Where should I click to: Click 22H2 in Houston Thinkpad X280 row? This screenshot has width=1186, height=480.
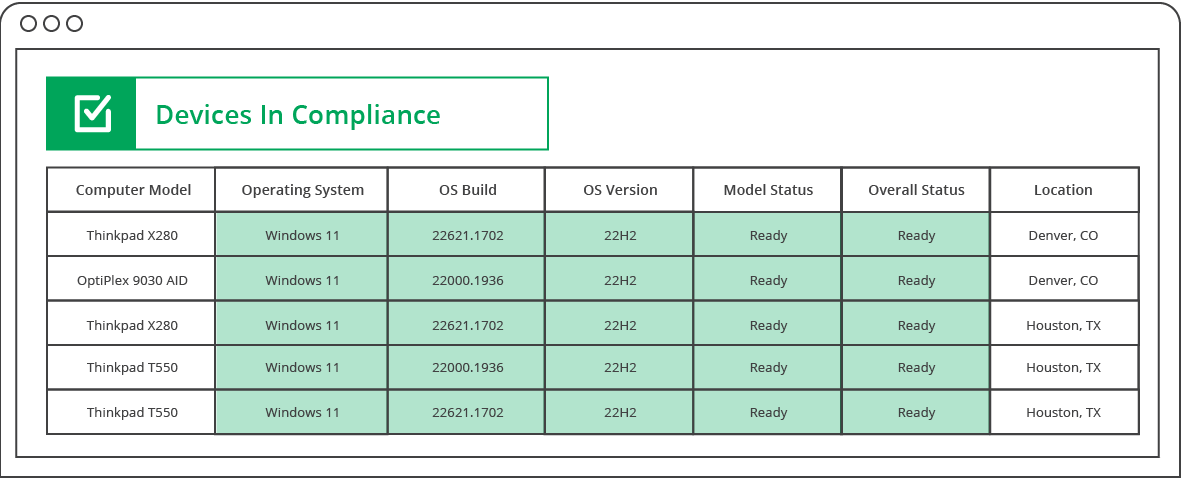pos(620,325)
